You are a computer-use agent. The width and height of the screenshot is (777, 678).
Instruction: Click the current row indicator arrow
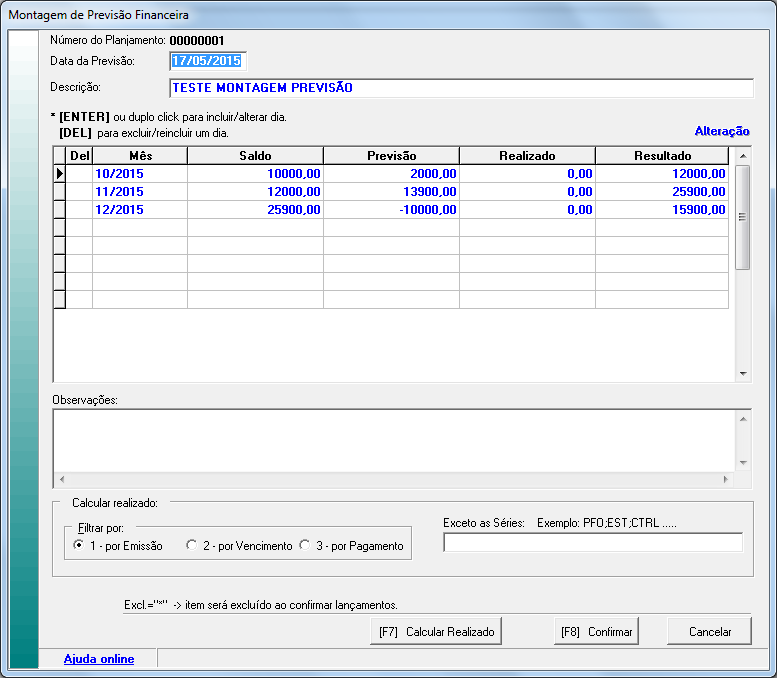(59, 174)
